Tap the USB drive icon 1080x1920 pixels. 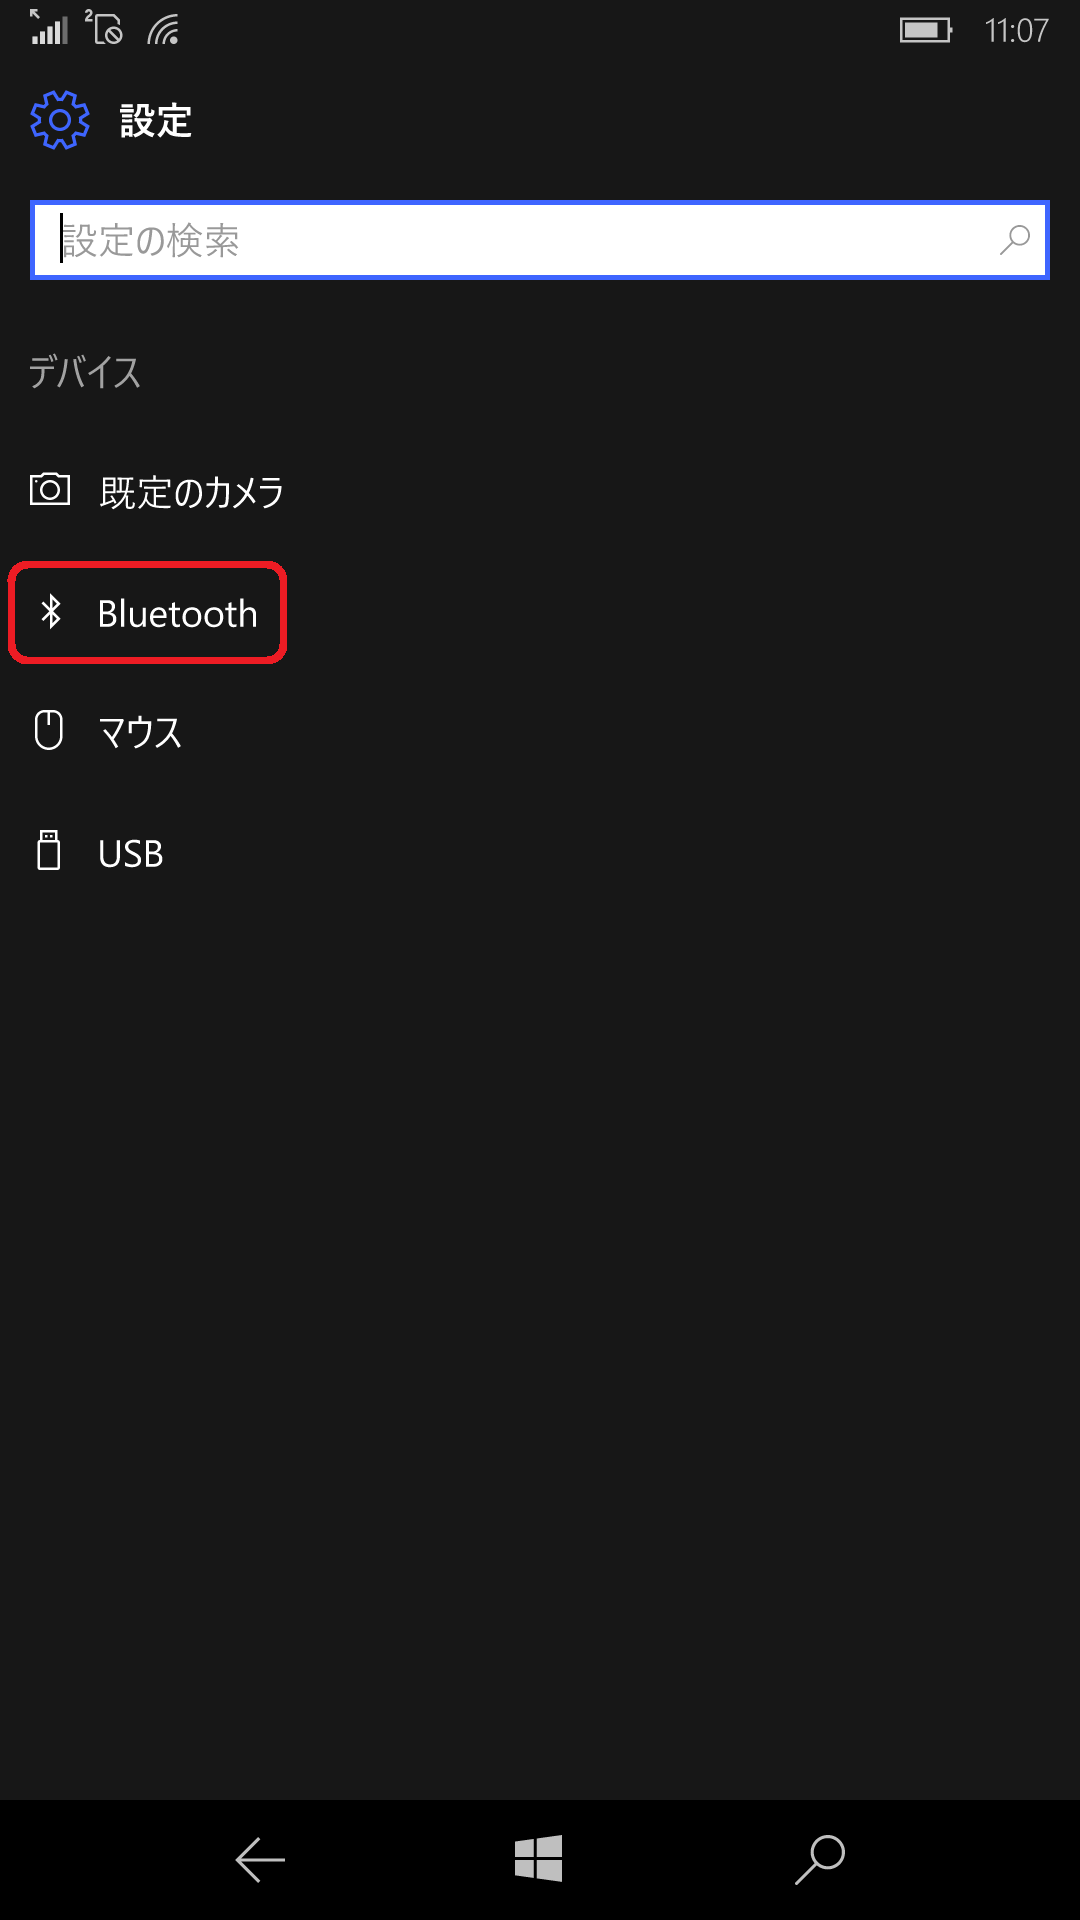(x=49, y=850)
